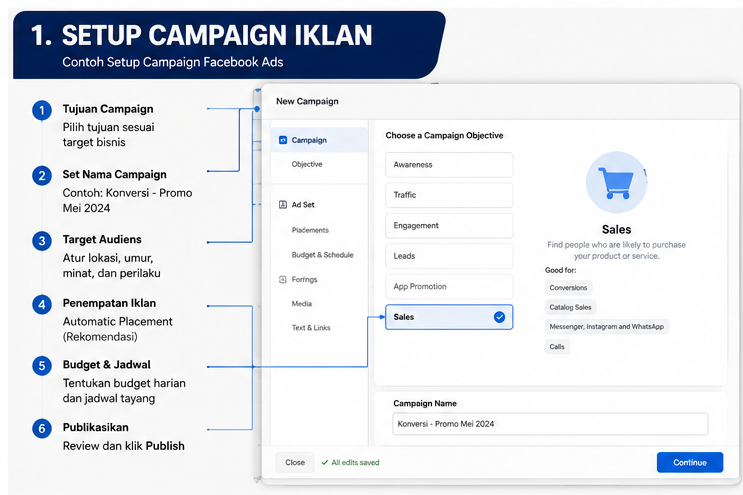Click the Budget & Jadwal heading
This screenshot has width=743, height=495.
point(107,365)
